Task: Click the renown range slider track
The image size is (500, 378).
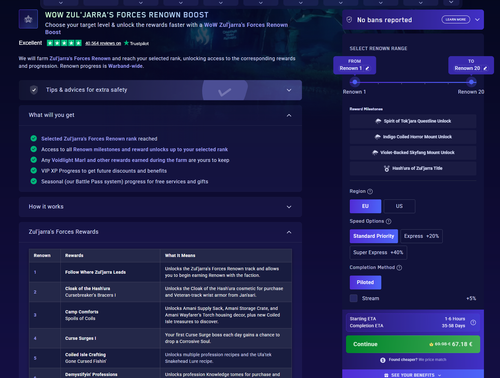Action: coord(413,82)
